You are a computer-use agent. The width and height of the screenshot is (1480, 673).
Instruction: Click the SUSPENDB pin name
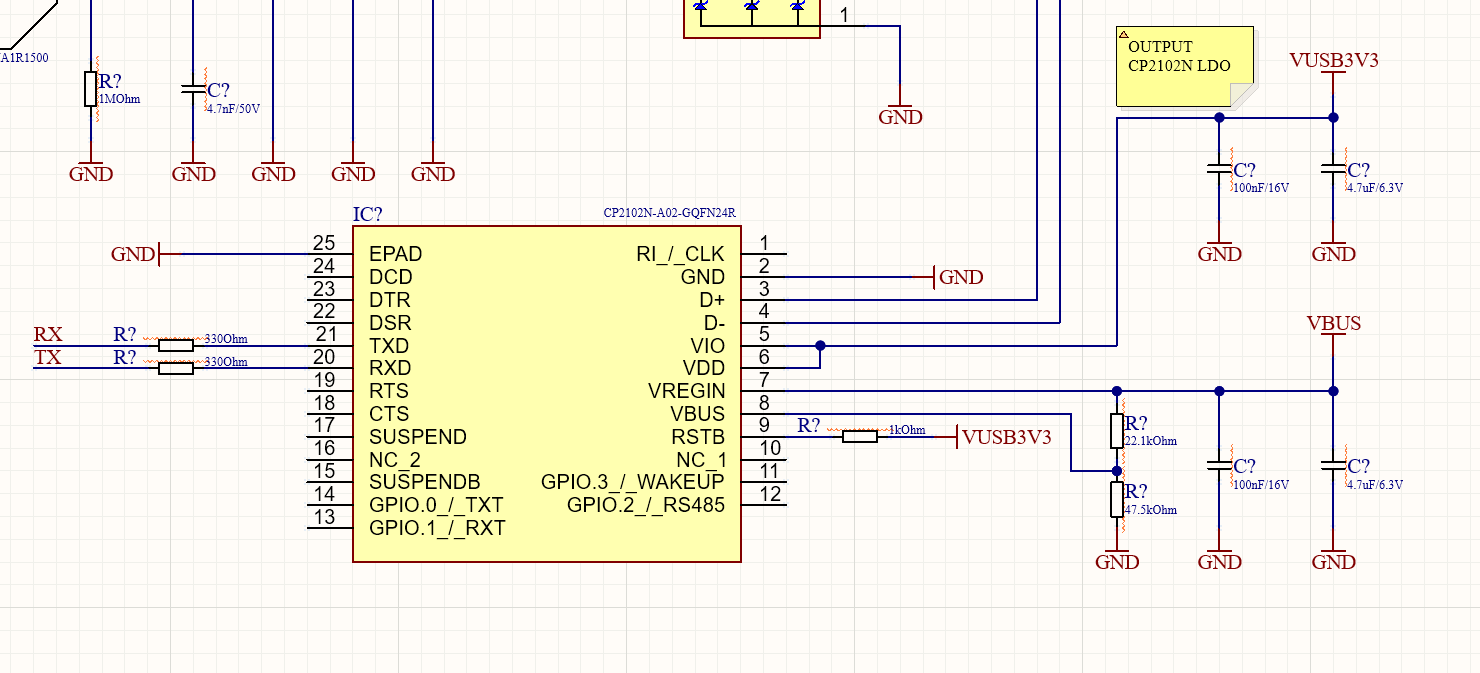(x=424, y=482)
